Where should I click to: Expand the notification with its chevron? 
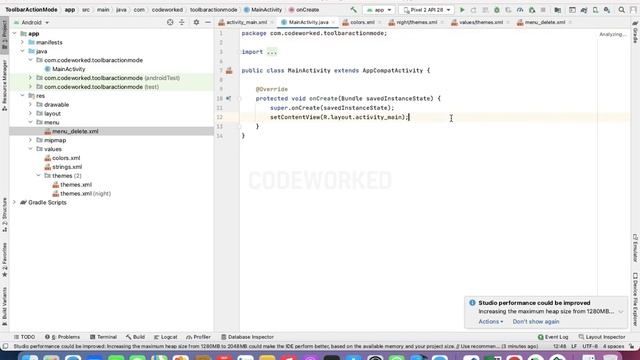tap(620, 312)
